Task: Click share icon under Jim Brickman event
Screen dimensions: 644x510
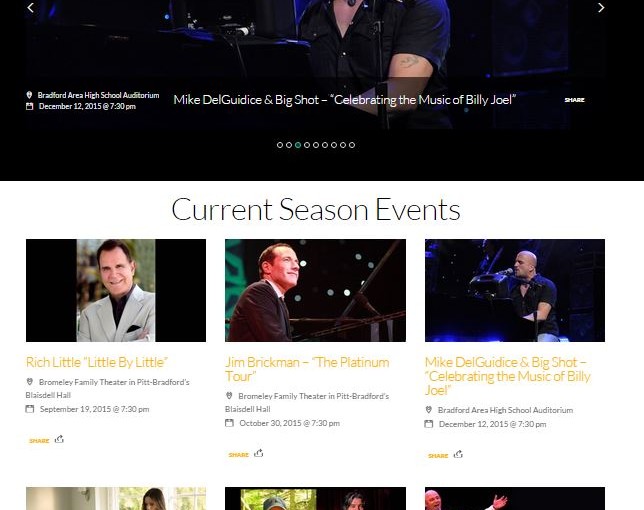Action: 258,453
